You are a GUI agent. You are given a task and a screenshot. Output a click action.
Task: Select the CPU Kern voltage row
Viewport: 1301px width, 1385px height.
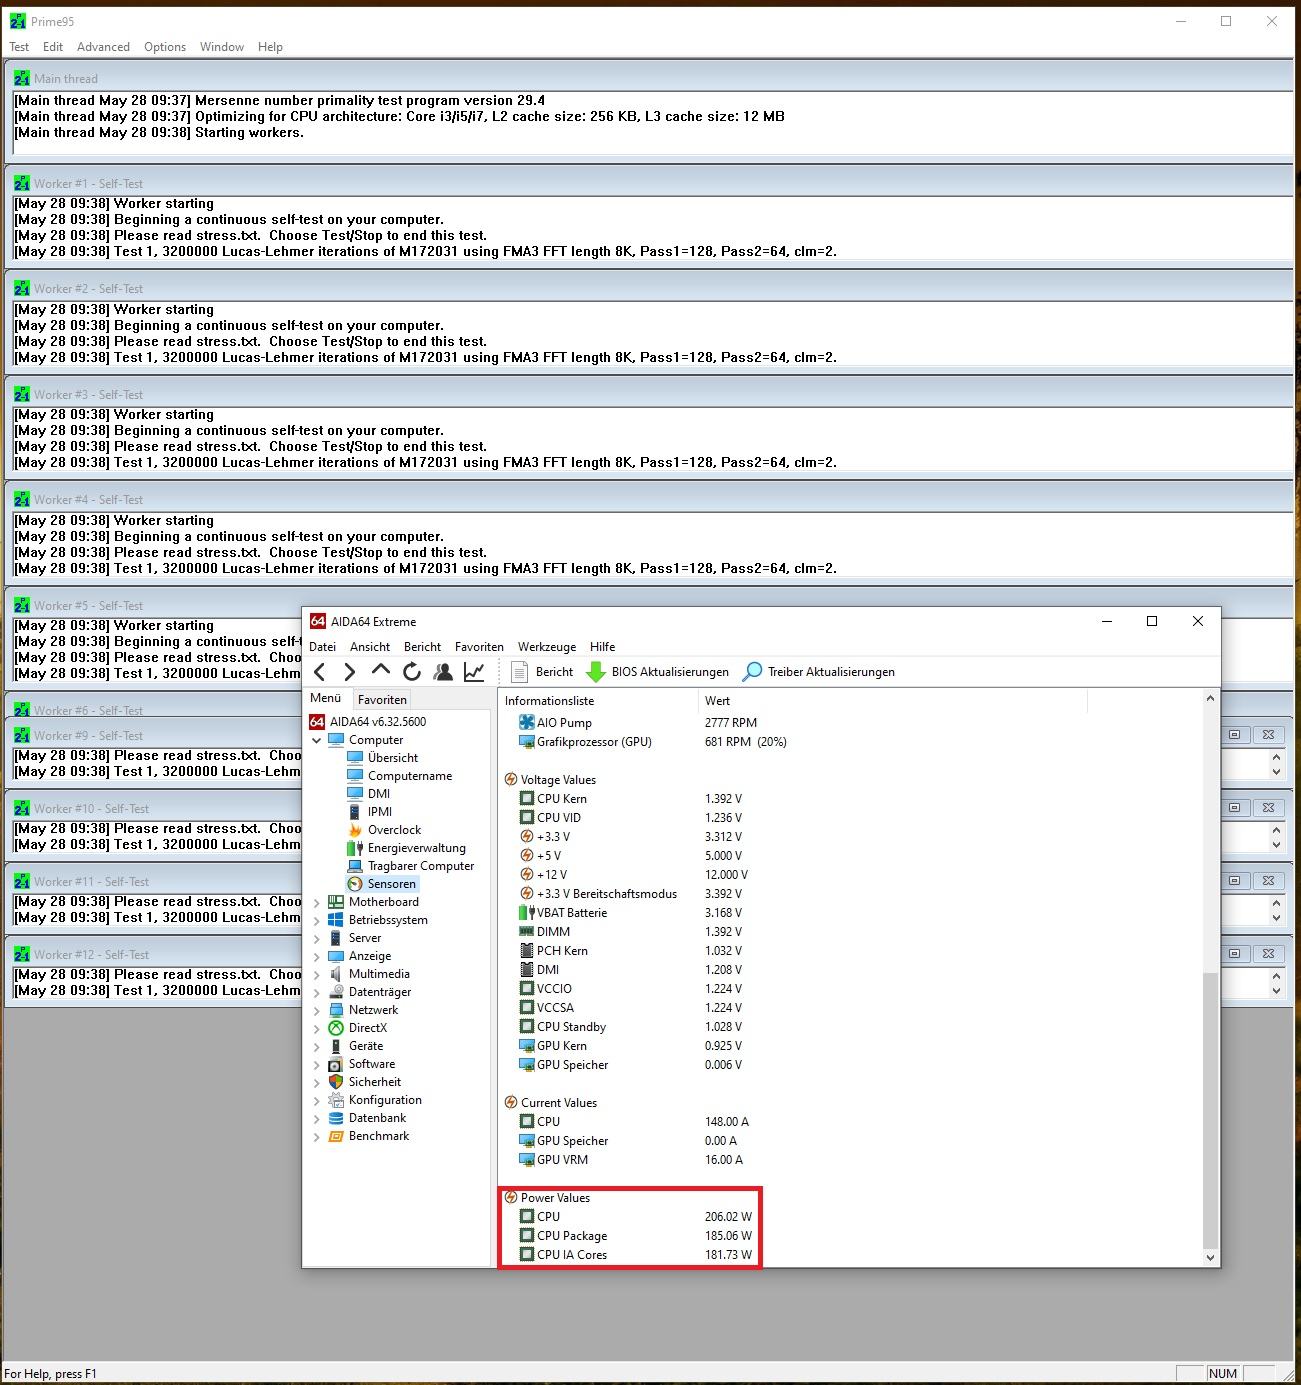pyautogui.click(x=630, y=799)
